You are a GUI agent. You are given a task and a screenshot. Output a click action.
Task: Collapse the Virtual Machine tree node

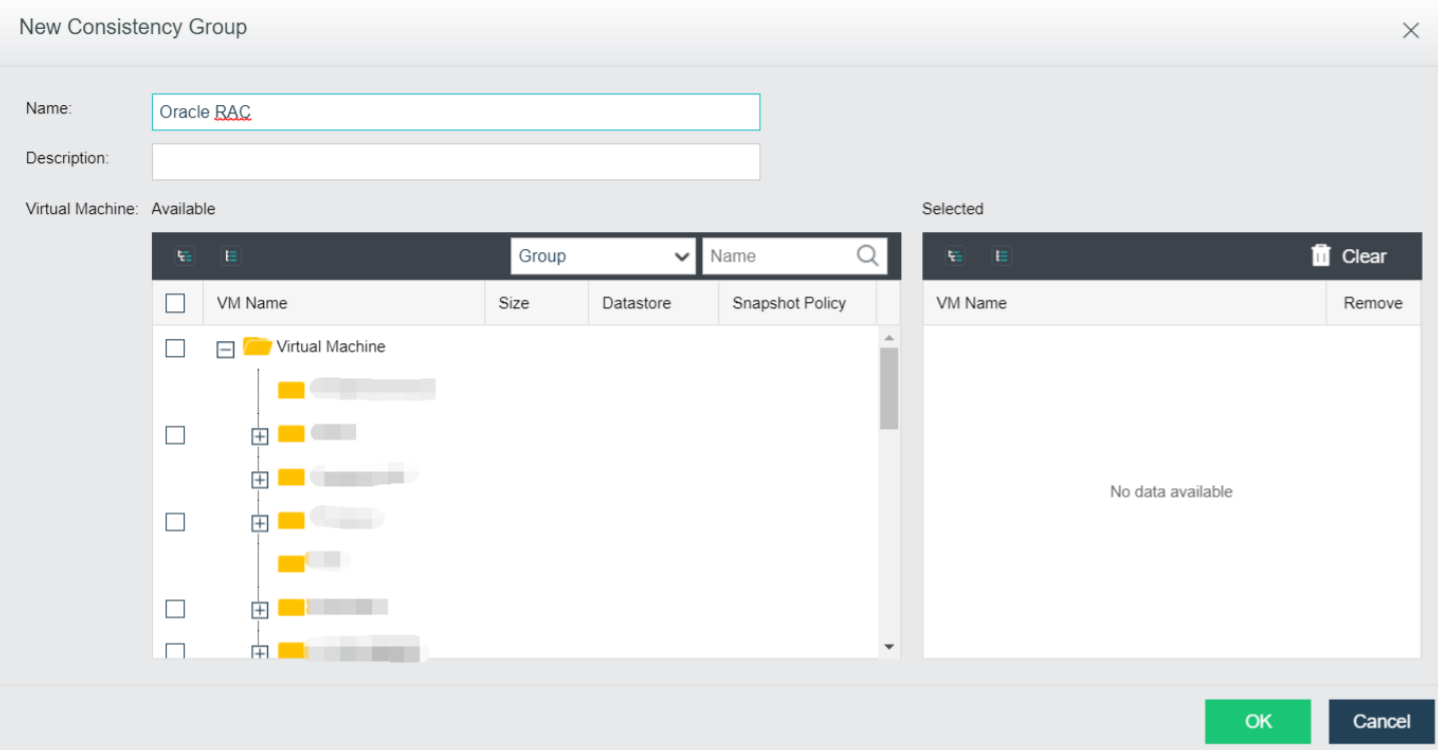pos(226,349)
